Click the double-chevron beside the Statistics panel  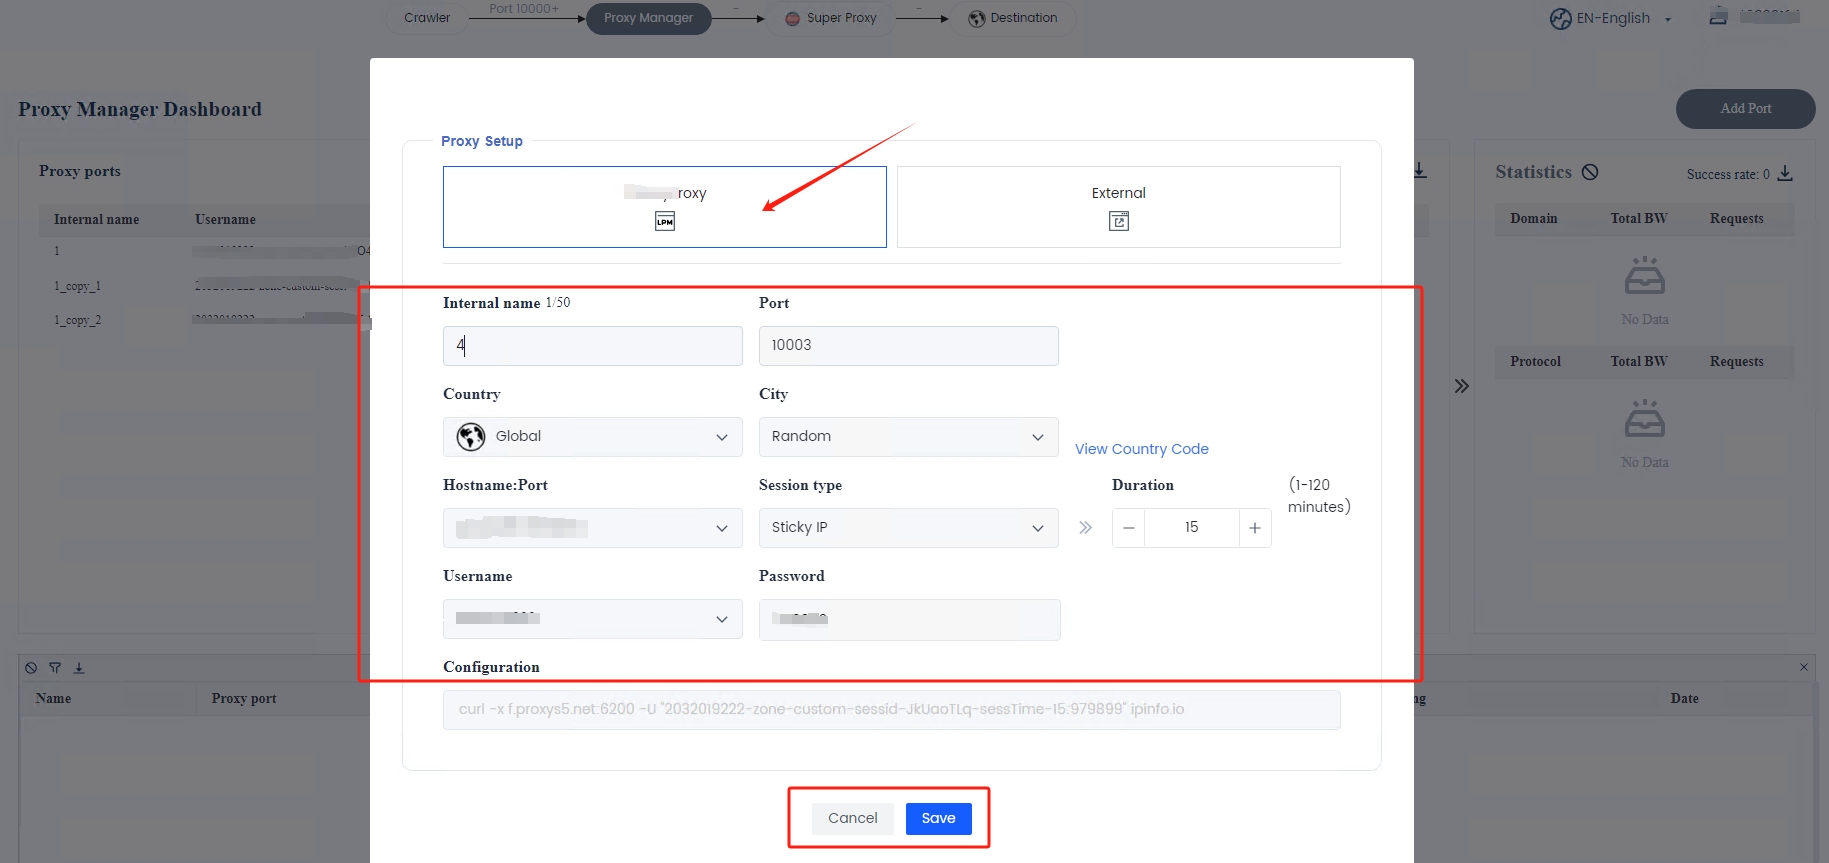click(1461, 386)
